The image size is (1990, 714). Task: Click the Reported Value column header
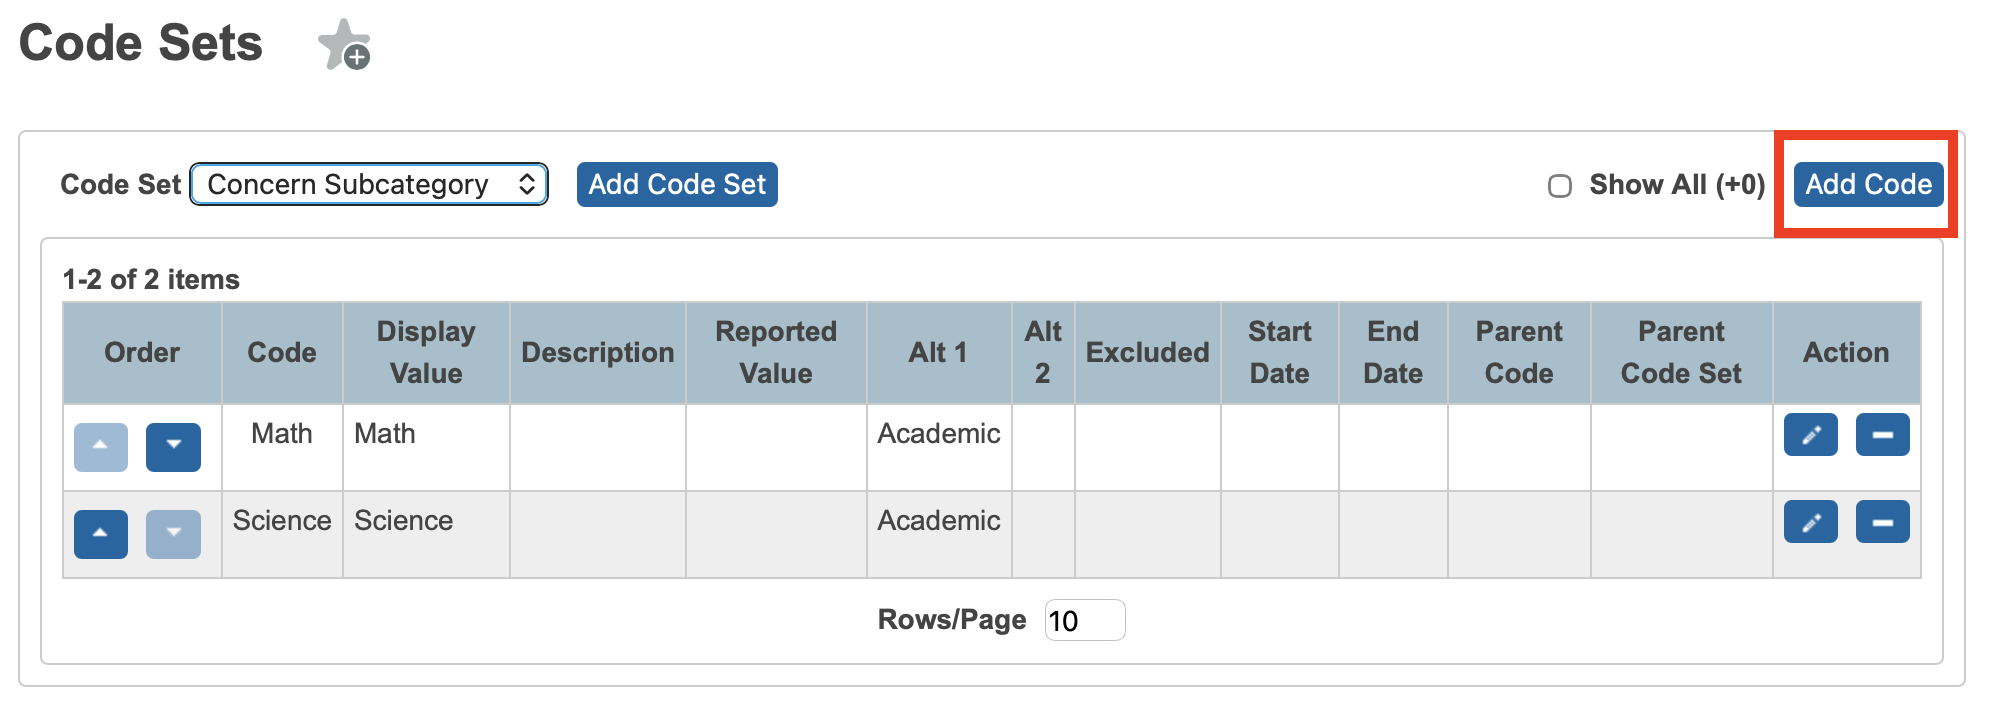pyautogui.click(x=776, y=352)
